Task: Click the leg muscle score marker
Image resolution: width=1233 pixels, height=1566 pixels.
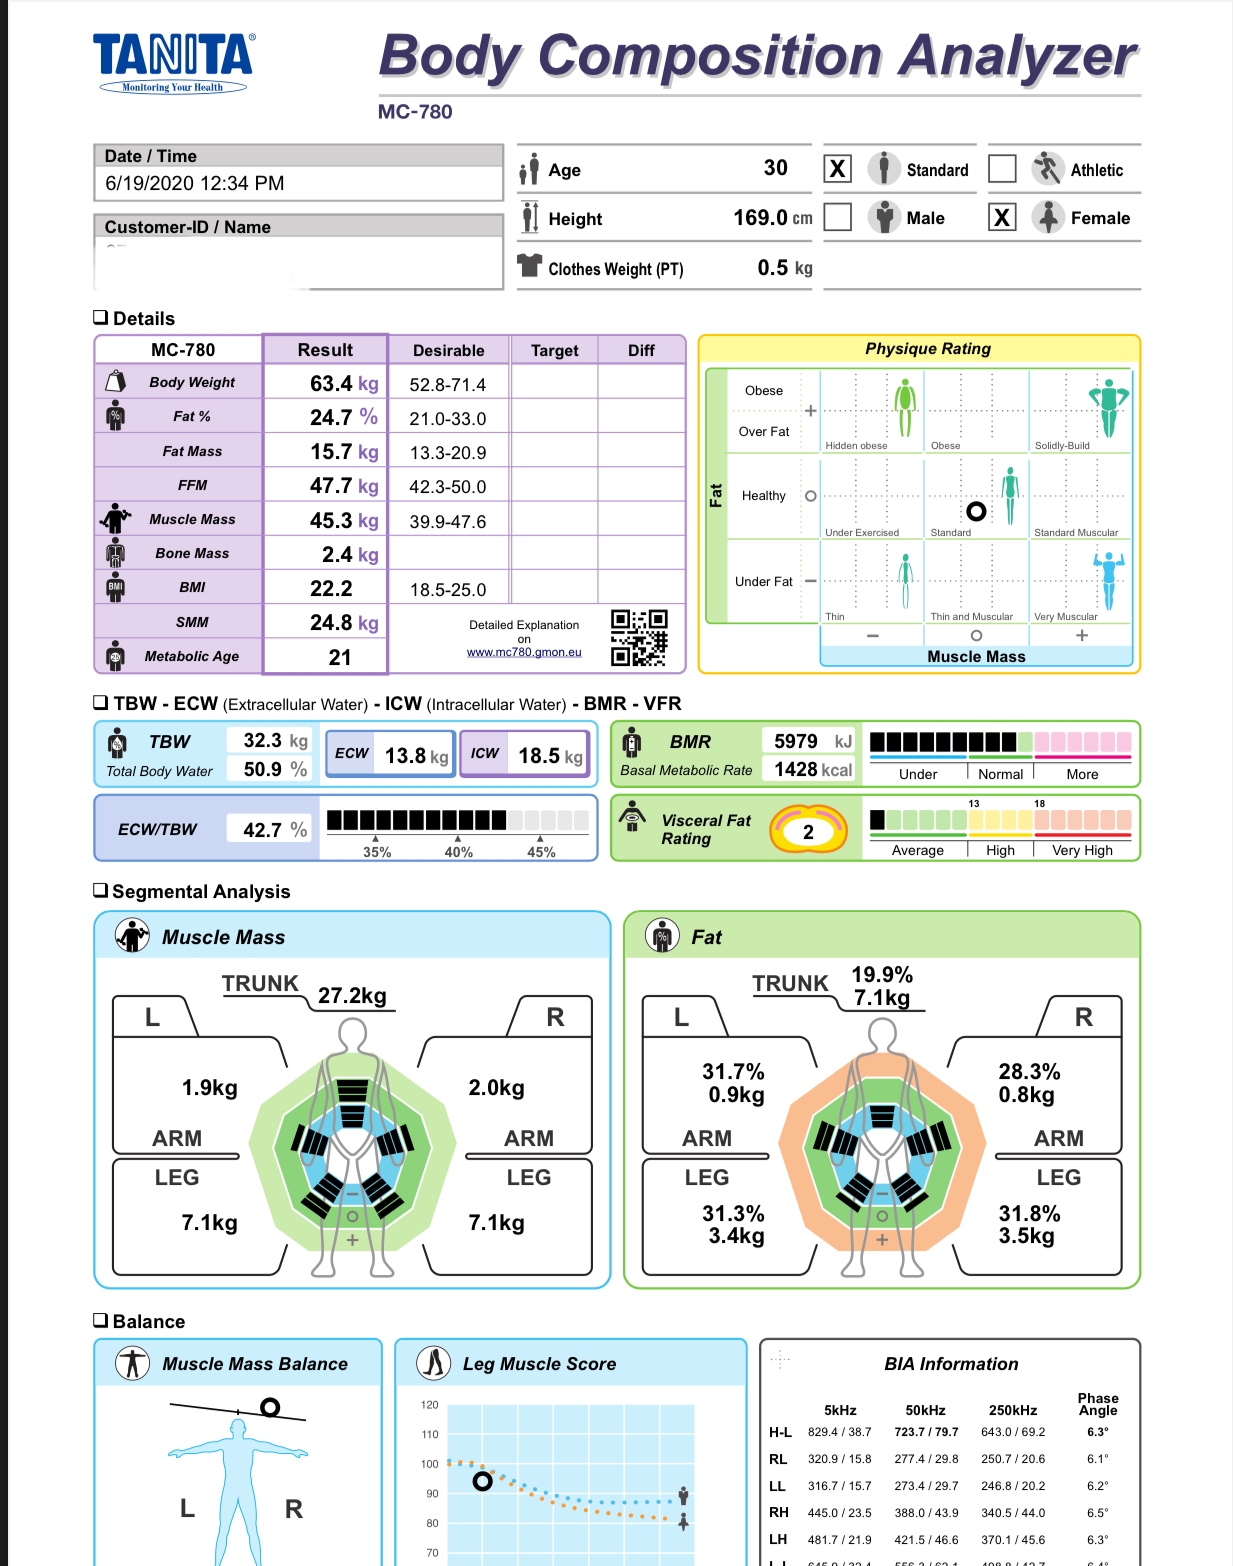Action: [x=482, y=1480]
